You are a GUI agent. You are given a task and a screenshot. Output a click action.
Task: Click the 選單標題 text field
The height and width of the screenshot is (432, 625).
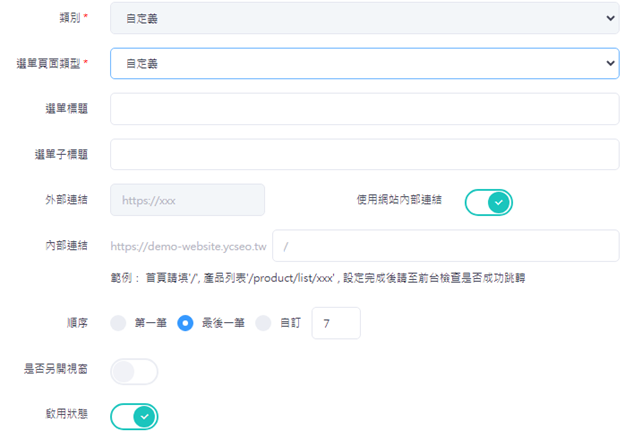tap(364, 109)
